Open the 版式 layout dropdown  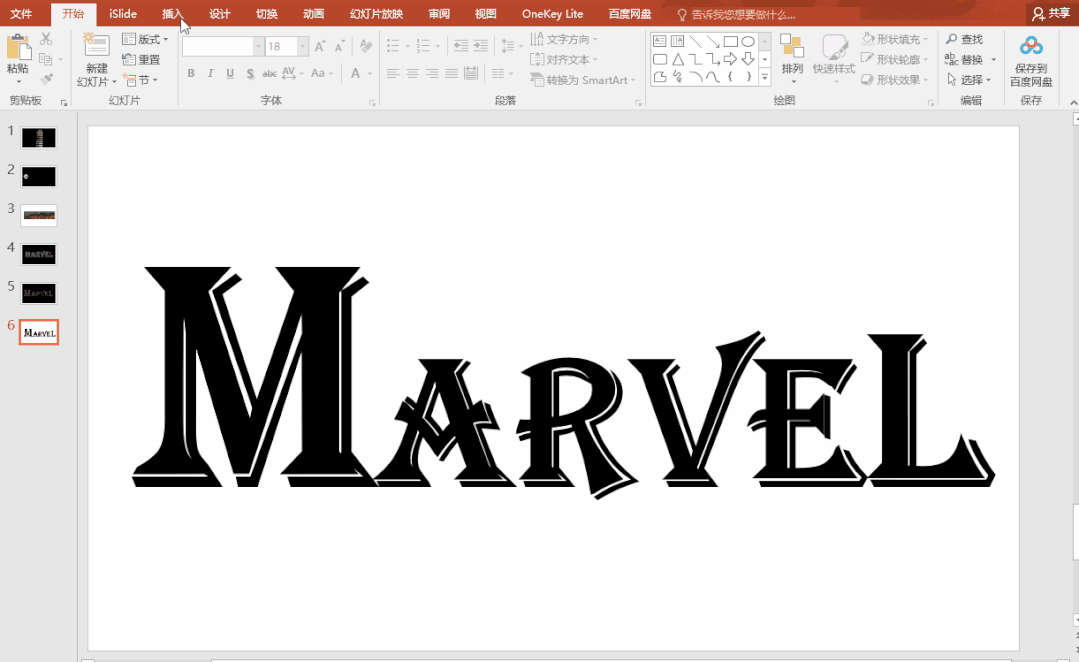point(145,39)
